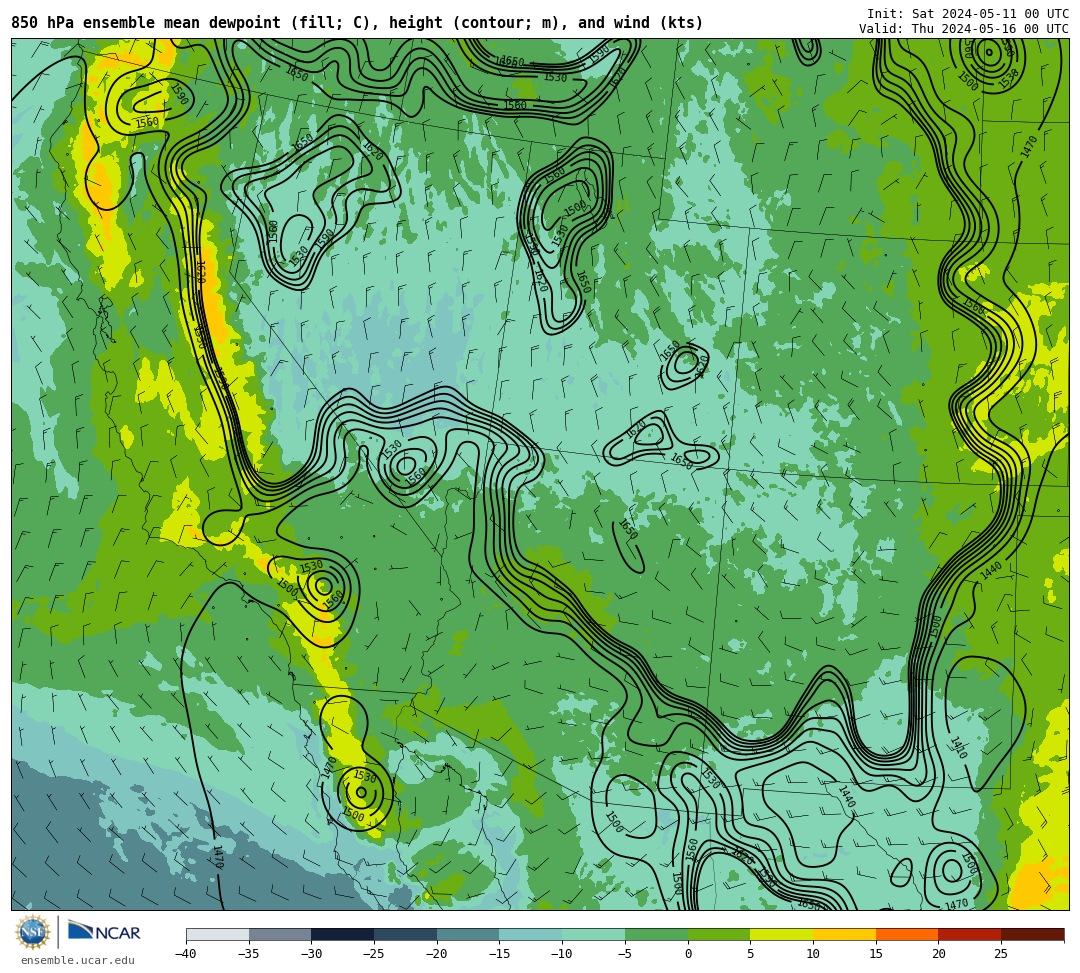Click the Valid: Thu 2024-05-16 00 UTC text
The height and width of the screenshot is (973, 1080).
coord(964,29)
